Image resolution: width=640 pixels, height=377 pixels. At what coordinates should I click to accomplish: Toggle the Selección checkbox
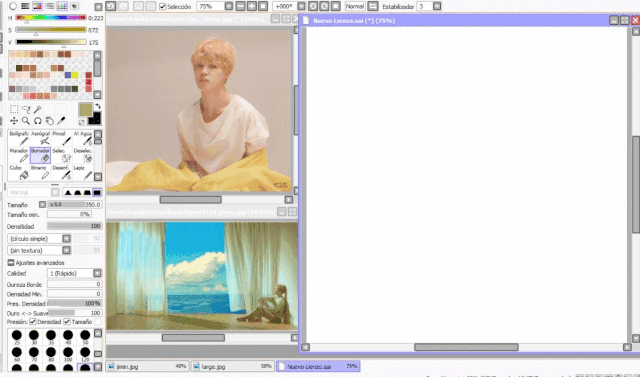coord(162,7)
